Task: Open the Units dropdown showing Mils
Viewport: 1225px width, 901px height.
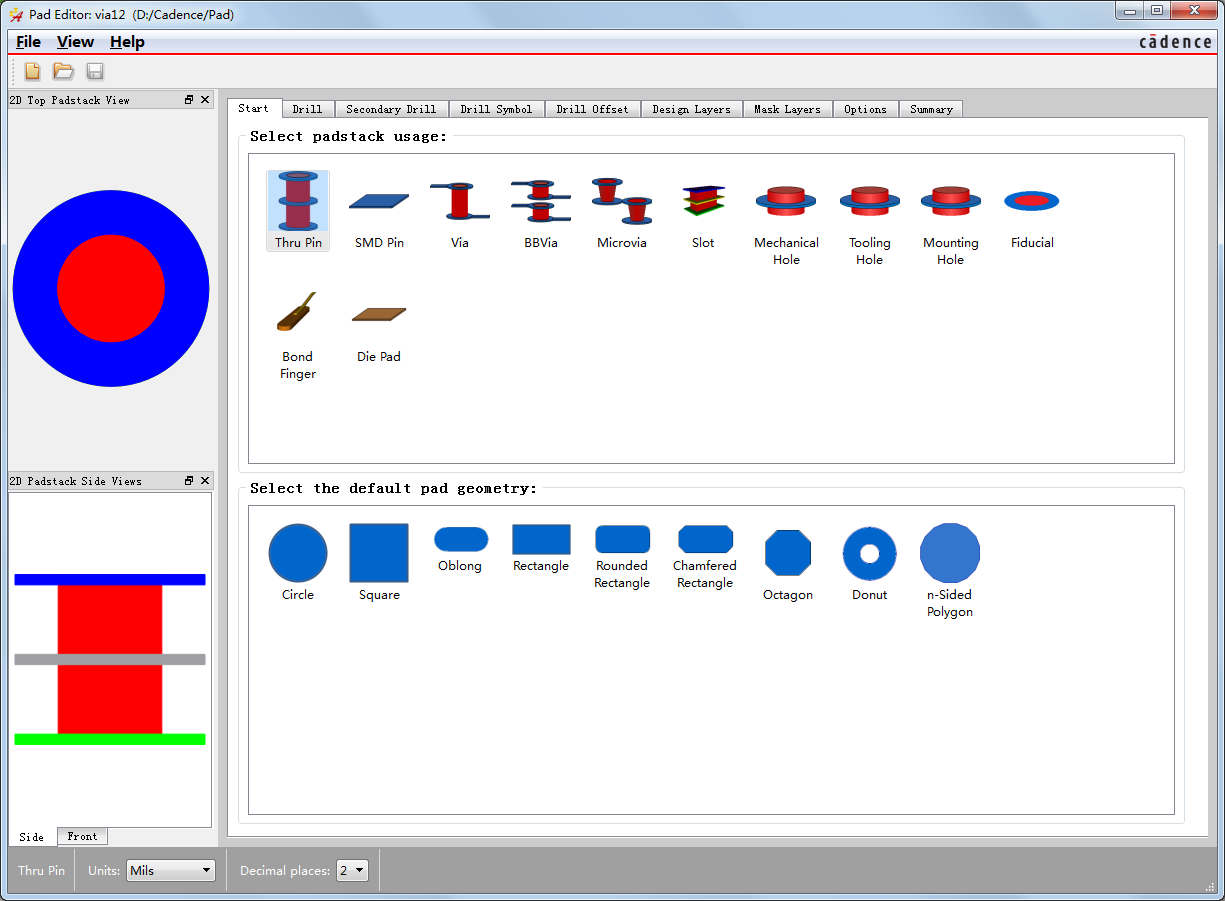Action: [171, 871]
